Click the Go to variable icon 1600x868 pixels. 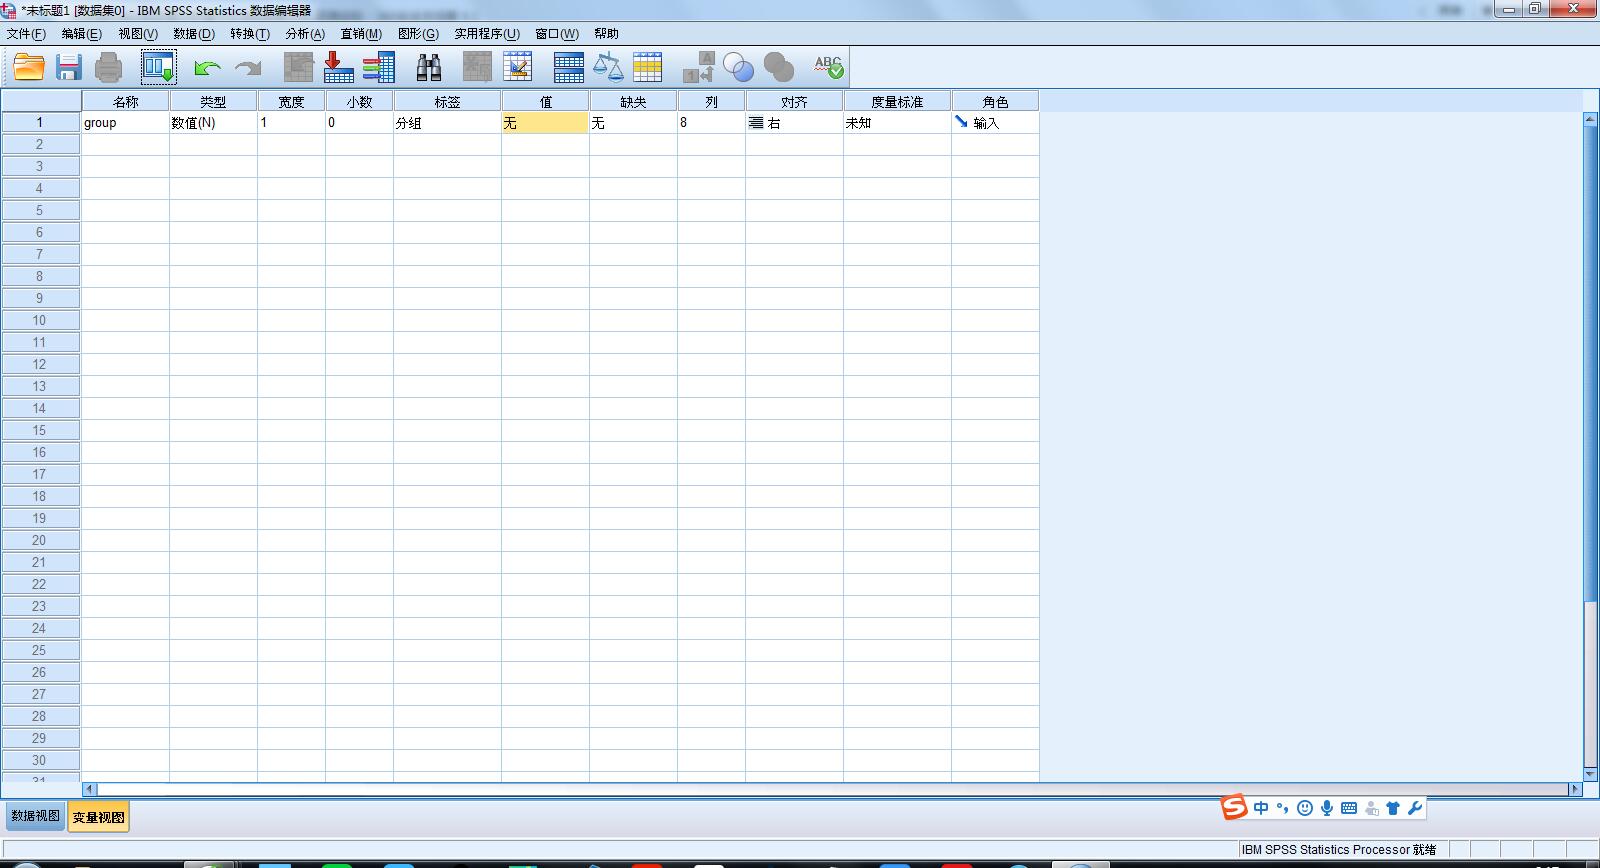tap(338, 67)
